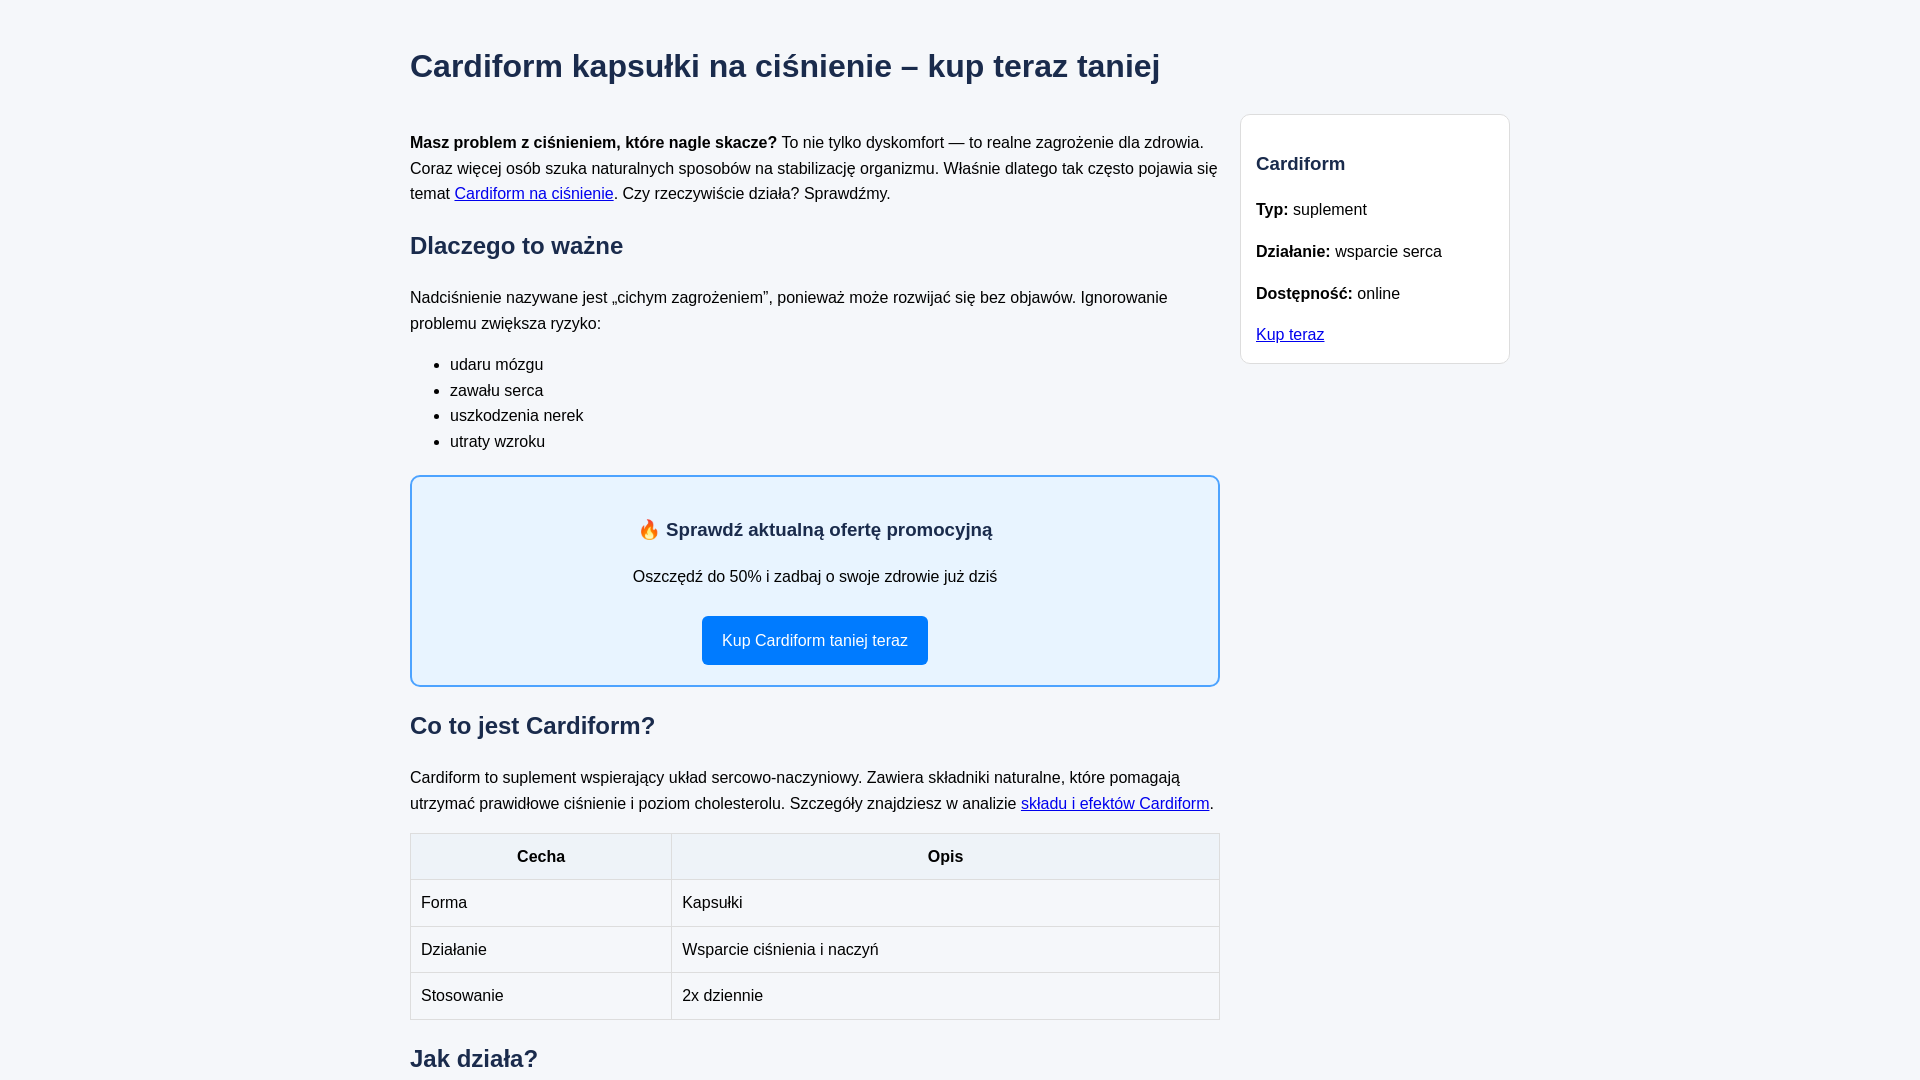
Task: Click the 'Kup teraz' sidebar link
Action: [1290, 335]
